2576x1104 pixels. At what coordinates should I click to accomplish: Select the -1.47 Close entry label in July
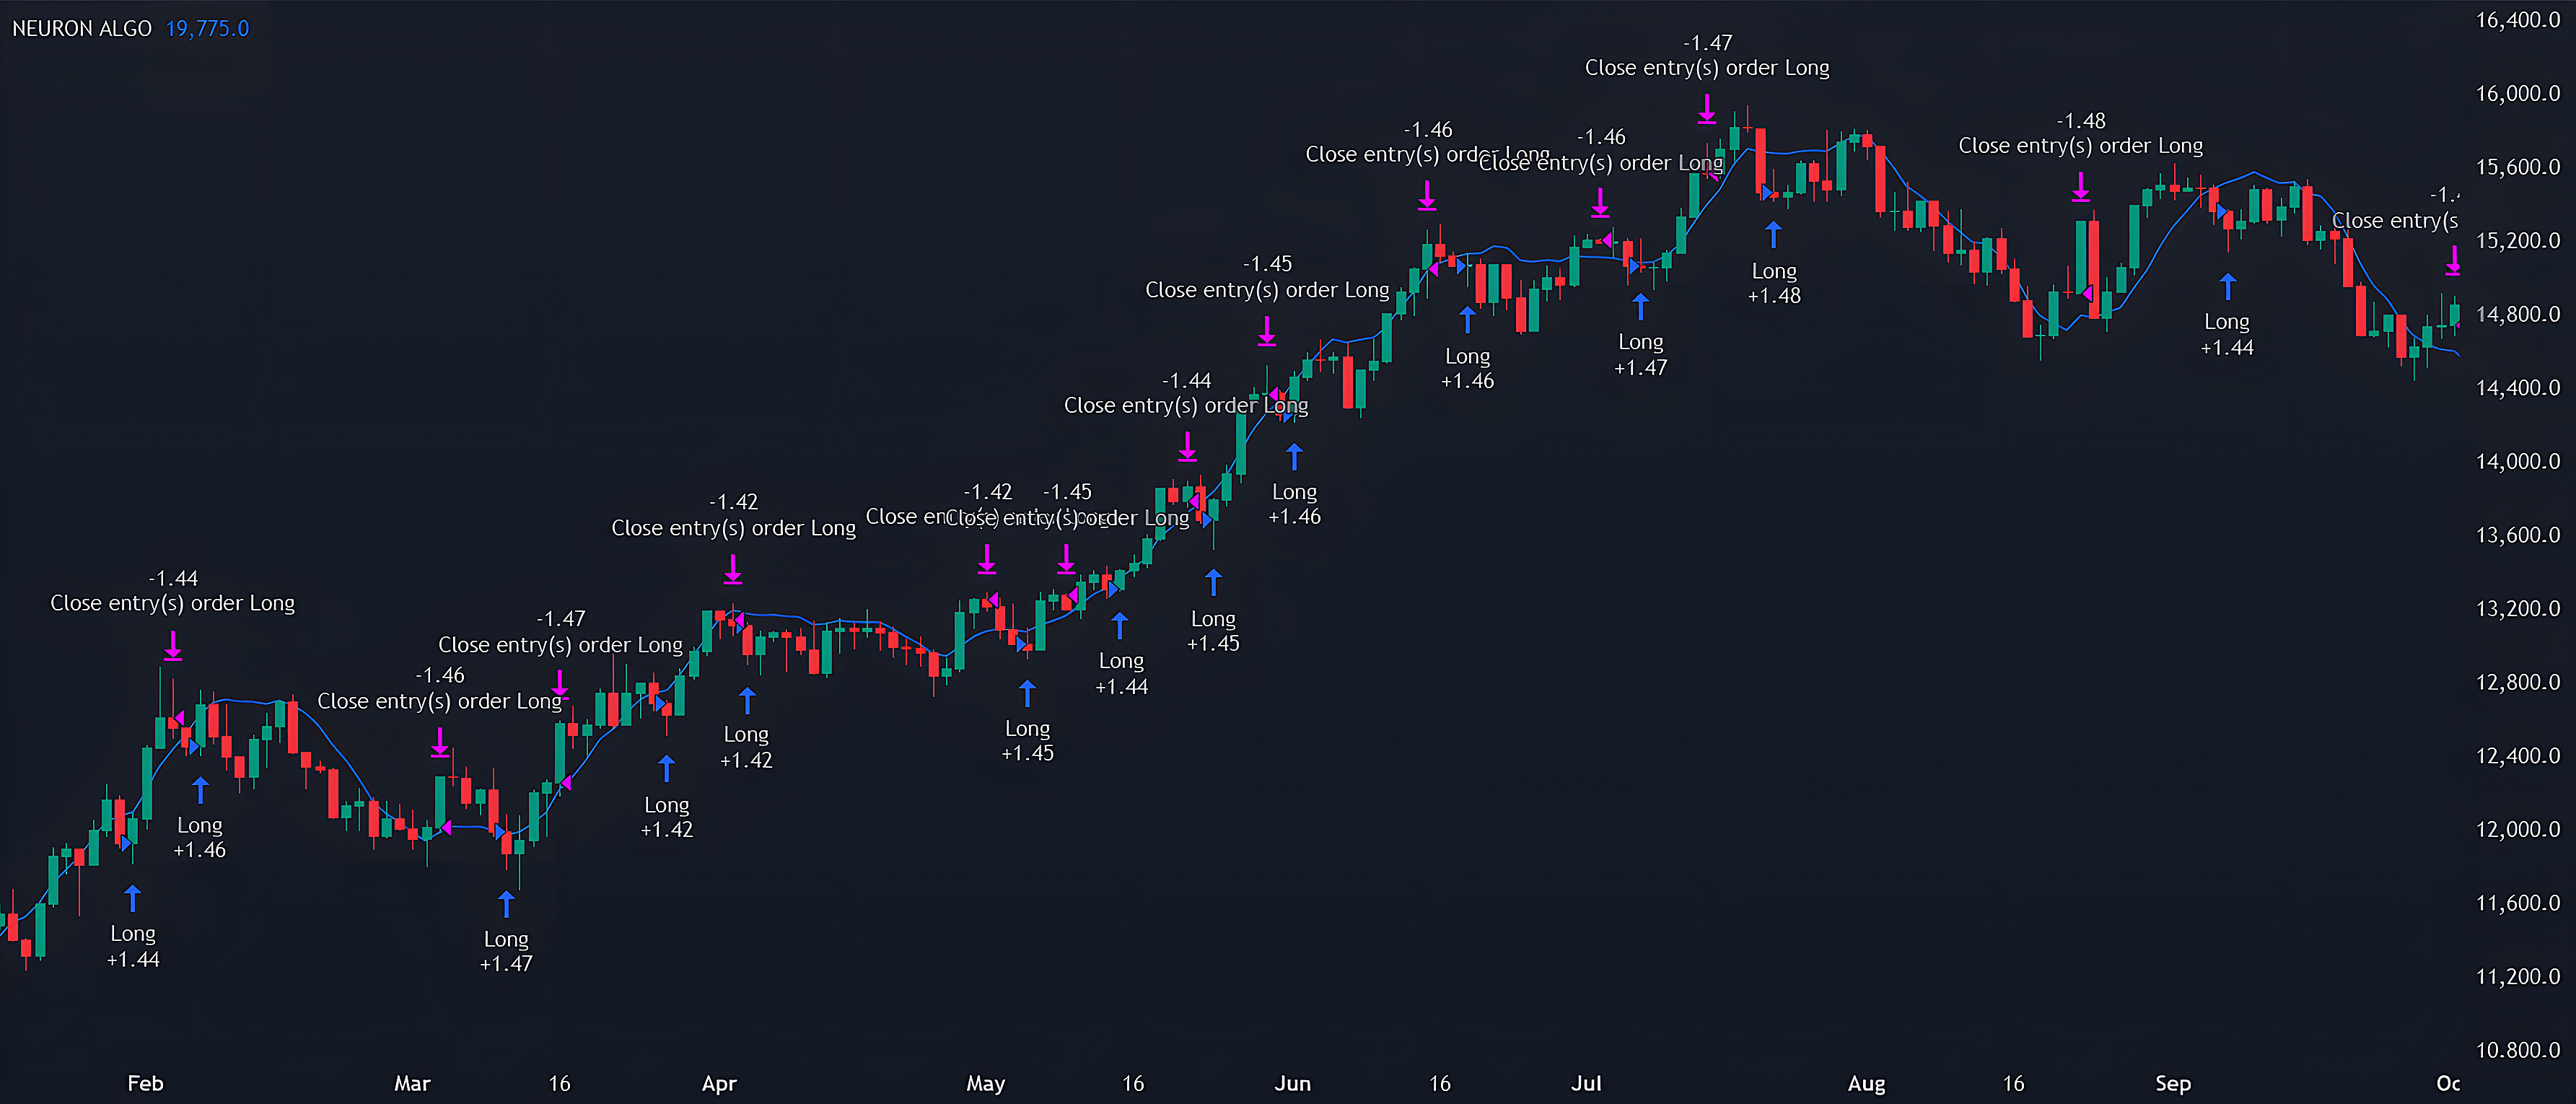[x=1707, y=55]
